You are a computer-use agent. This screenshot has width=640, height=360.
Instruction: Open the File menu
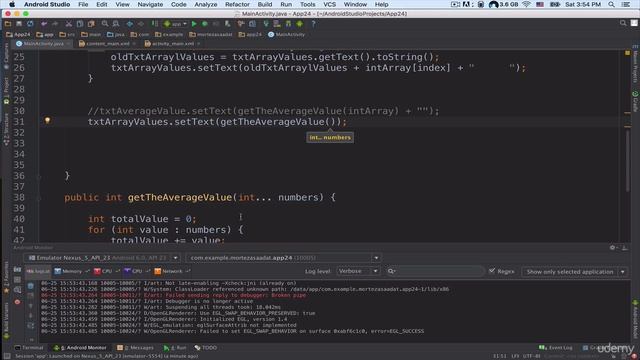point(83,4)
